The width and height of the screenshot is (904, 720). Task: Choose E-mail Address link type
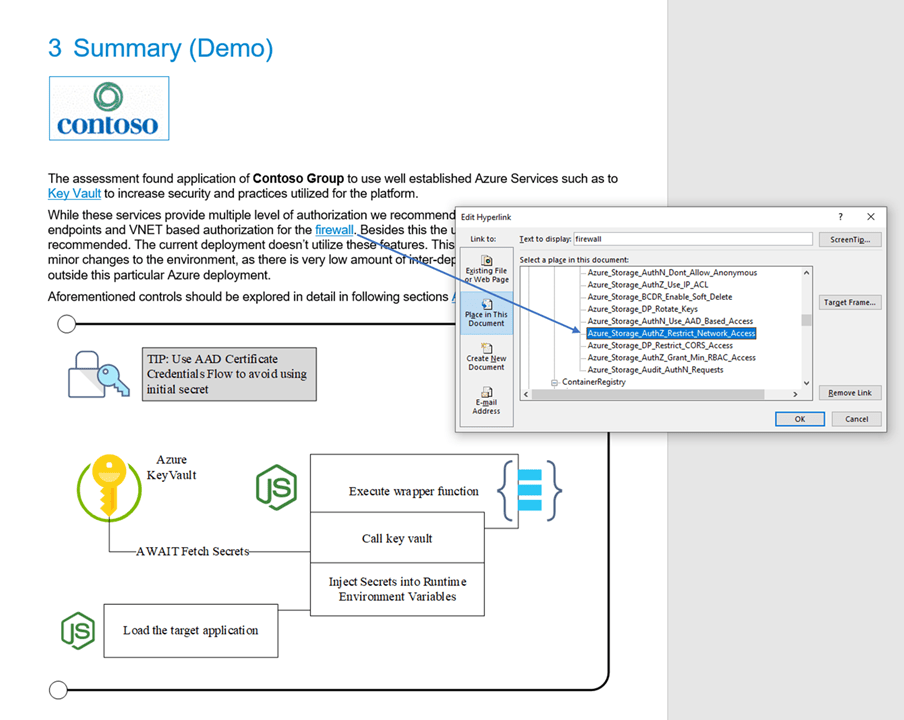click(486, 400)
